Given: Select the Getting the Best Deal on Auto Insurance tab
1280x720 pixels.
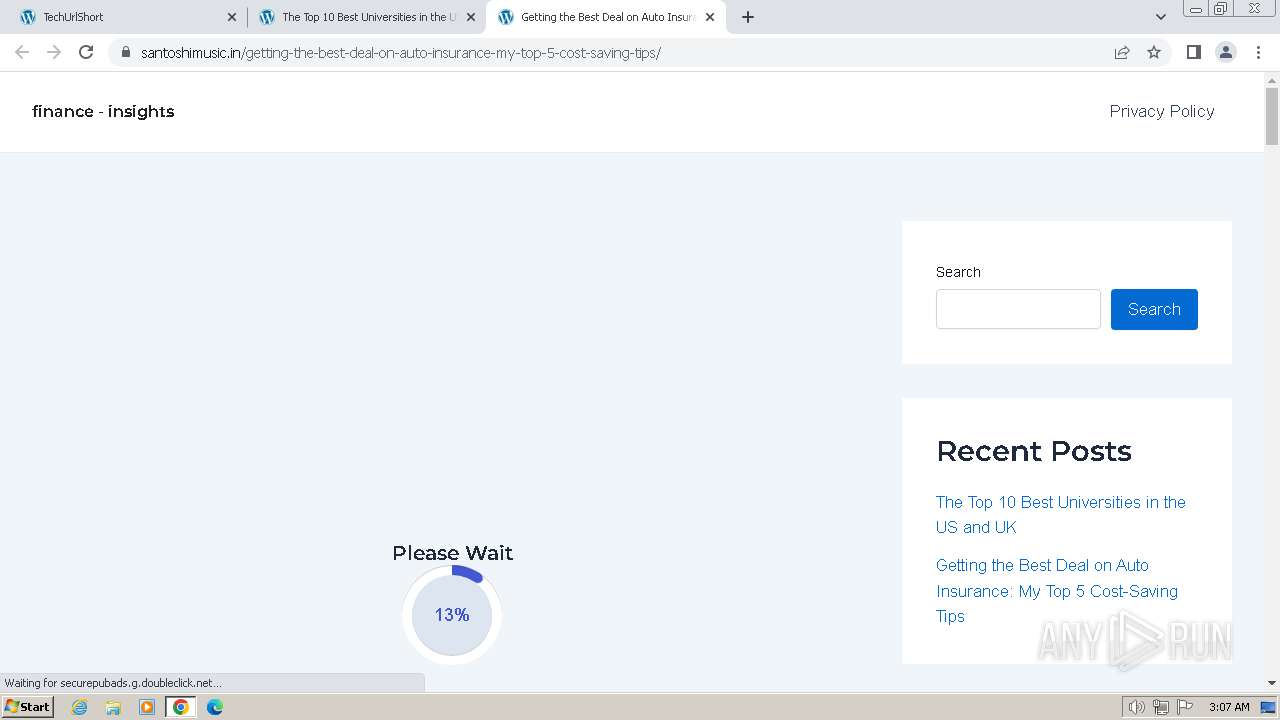Looking at the screenshot, I should pyautogui.click(x=606, y=17).
